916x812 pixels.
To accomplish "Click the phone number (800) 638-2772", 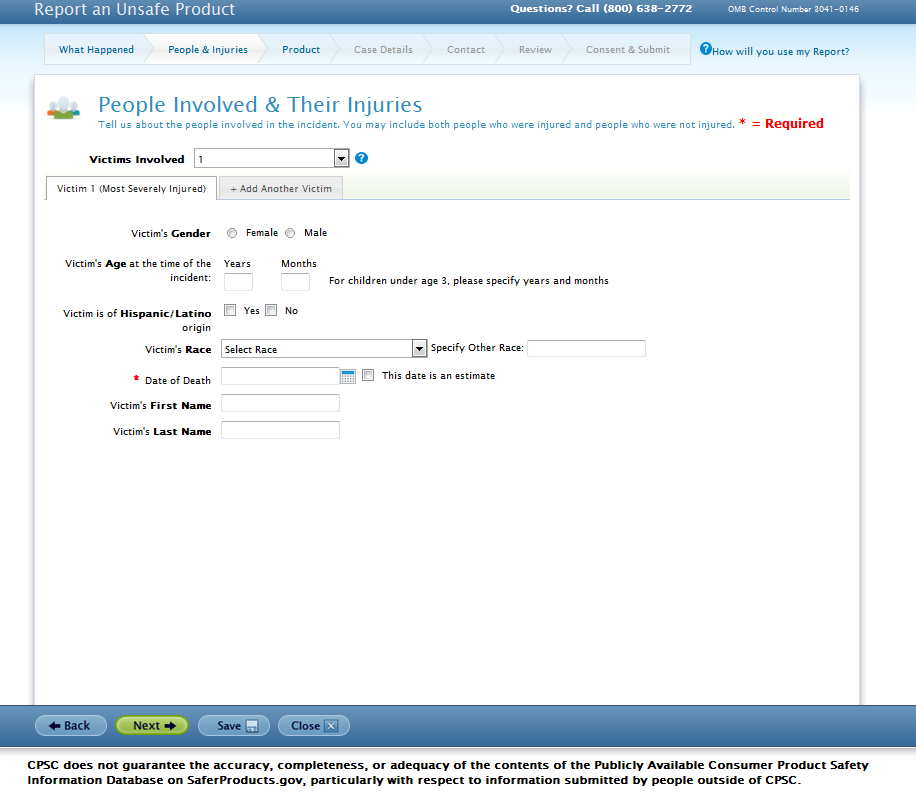I will point(647,9).
